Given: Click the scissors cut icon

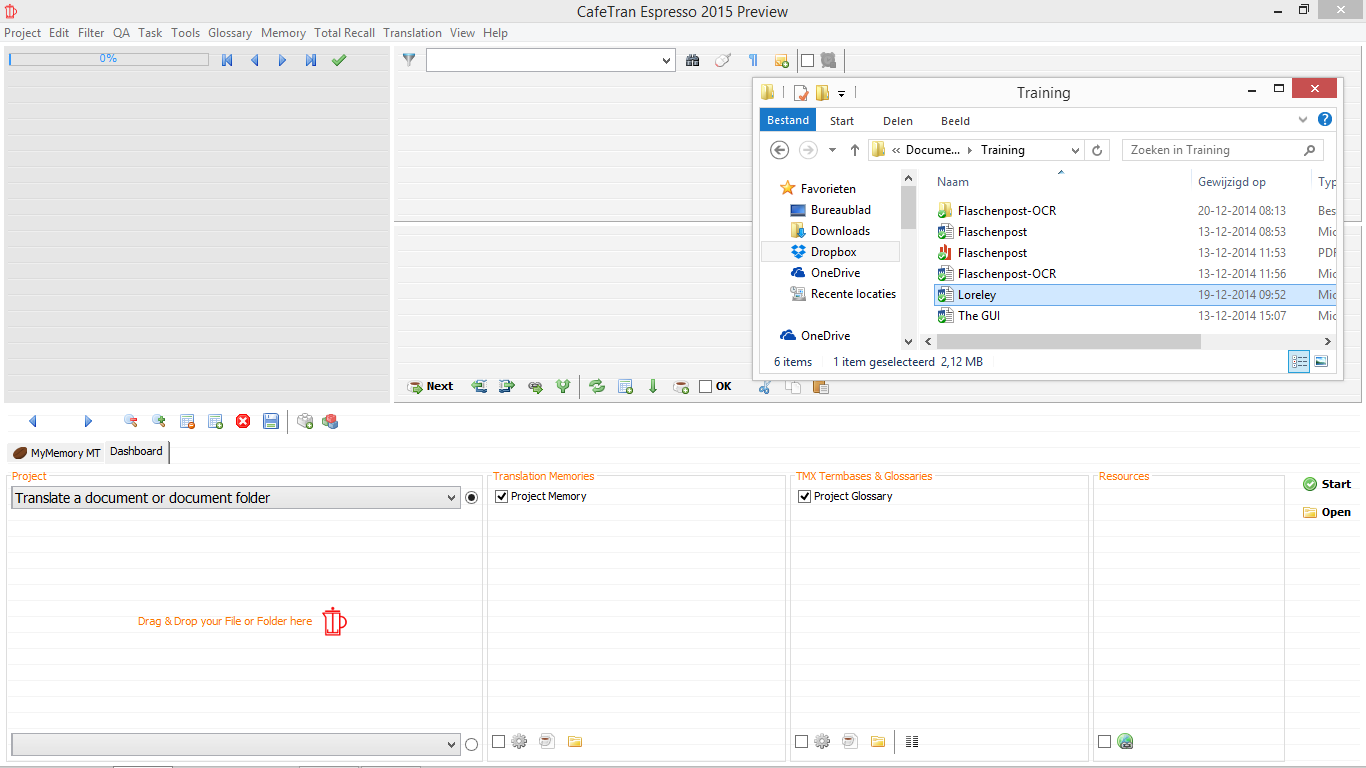Looking at the screenshot, I should coord(765,387).
